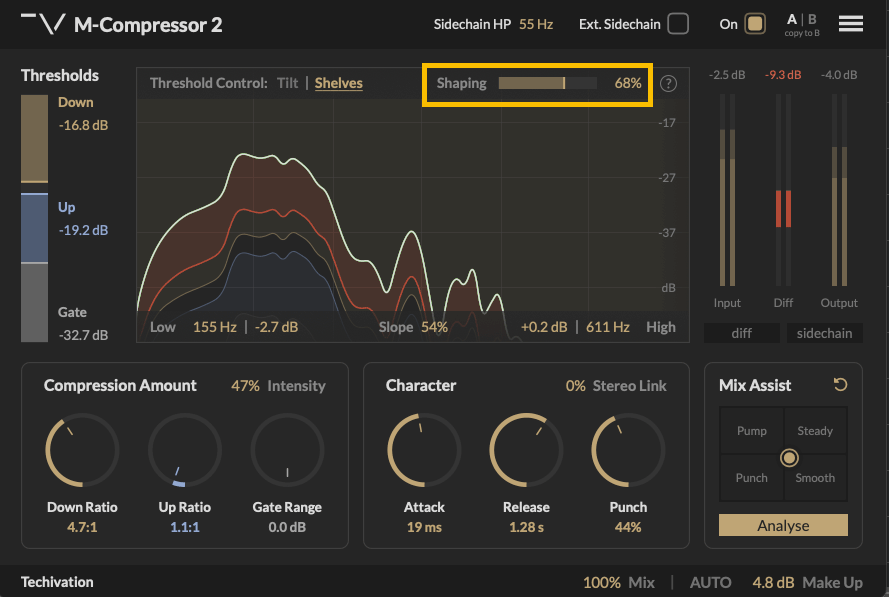Viewport: 889px width, 597px height.
Task: Click the Techivation logo mark
Action: [x=43, y=24]
